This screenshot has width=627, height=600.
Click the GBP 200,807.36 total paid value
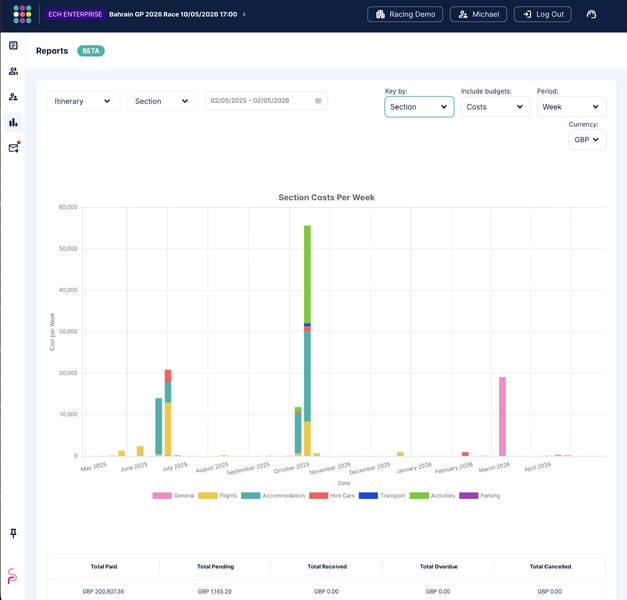click(103, 591)
